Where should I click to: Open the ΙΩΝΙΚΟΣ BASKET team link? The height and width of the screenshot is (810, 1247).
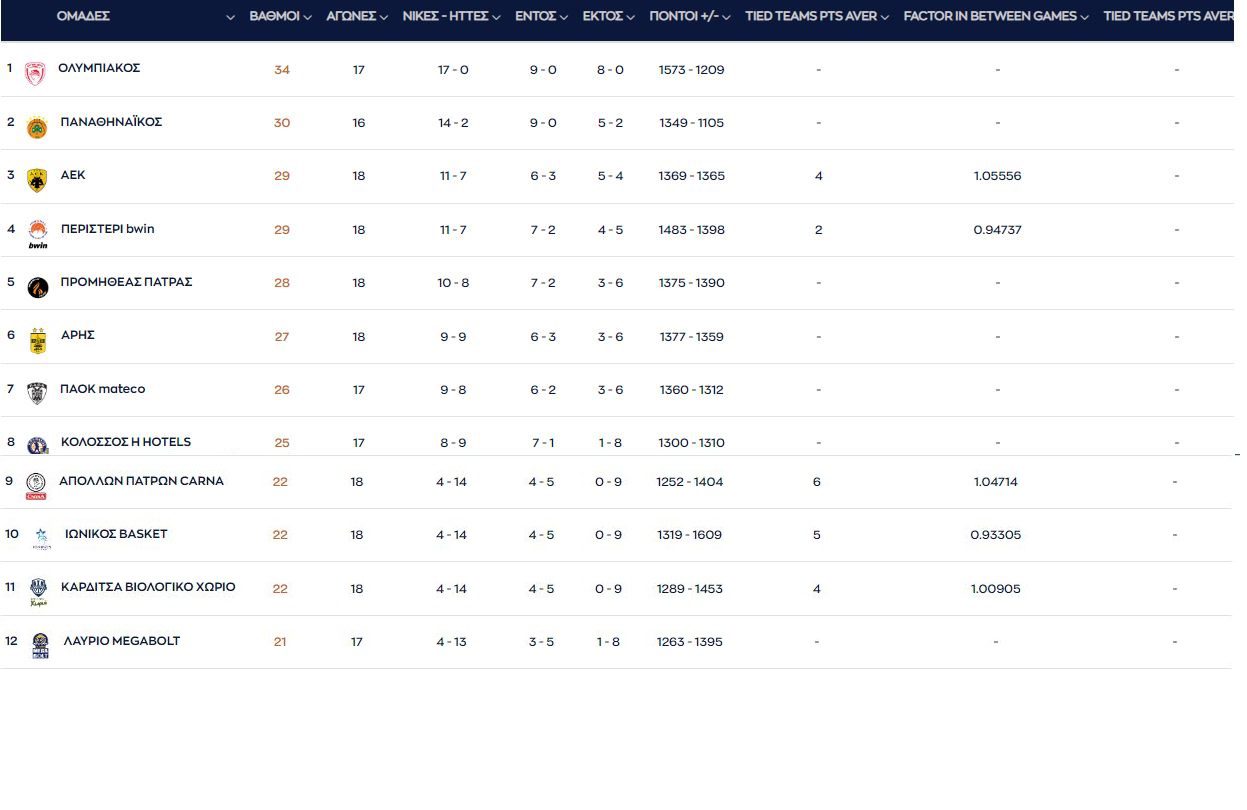(x=116, y=534)
